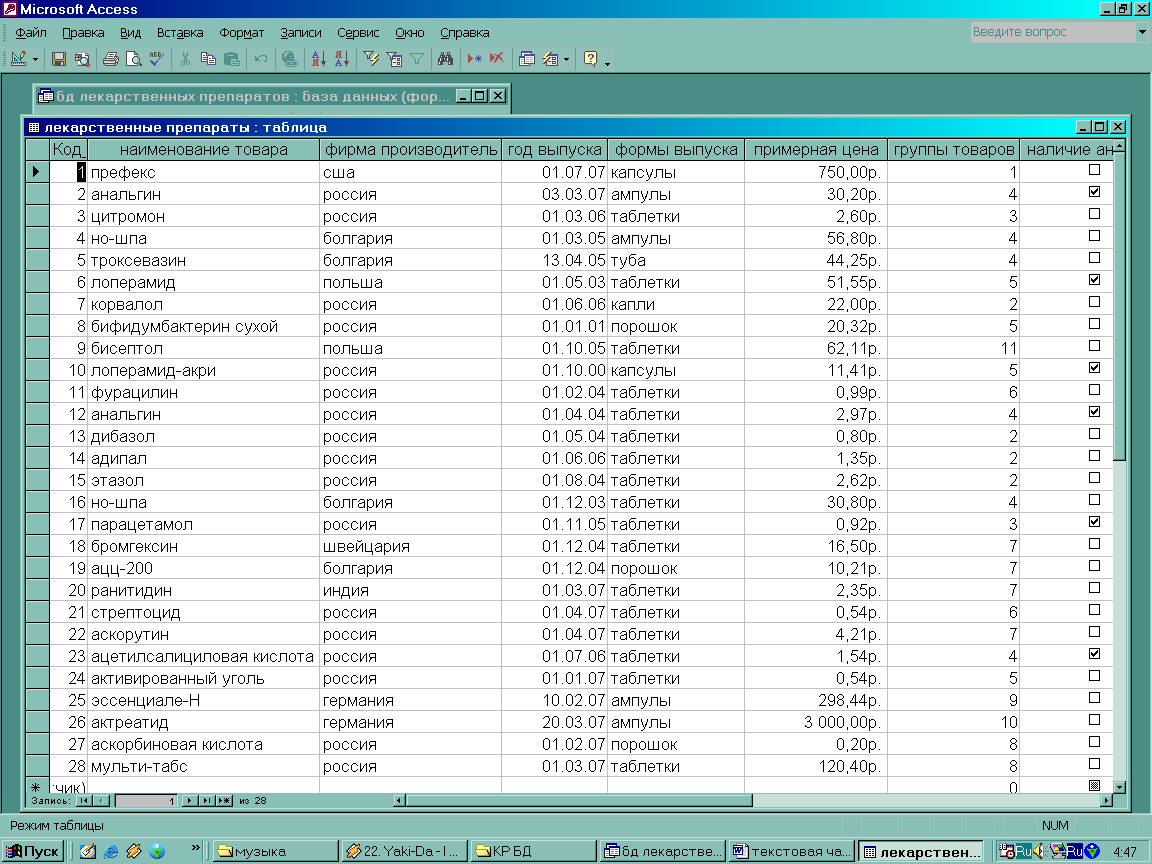Screen dimensions: 1152x864
Task: Open Print Preview from the toolbar
Action: [x=133, y=59]
